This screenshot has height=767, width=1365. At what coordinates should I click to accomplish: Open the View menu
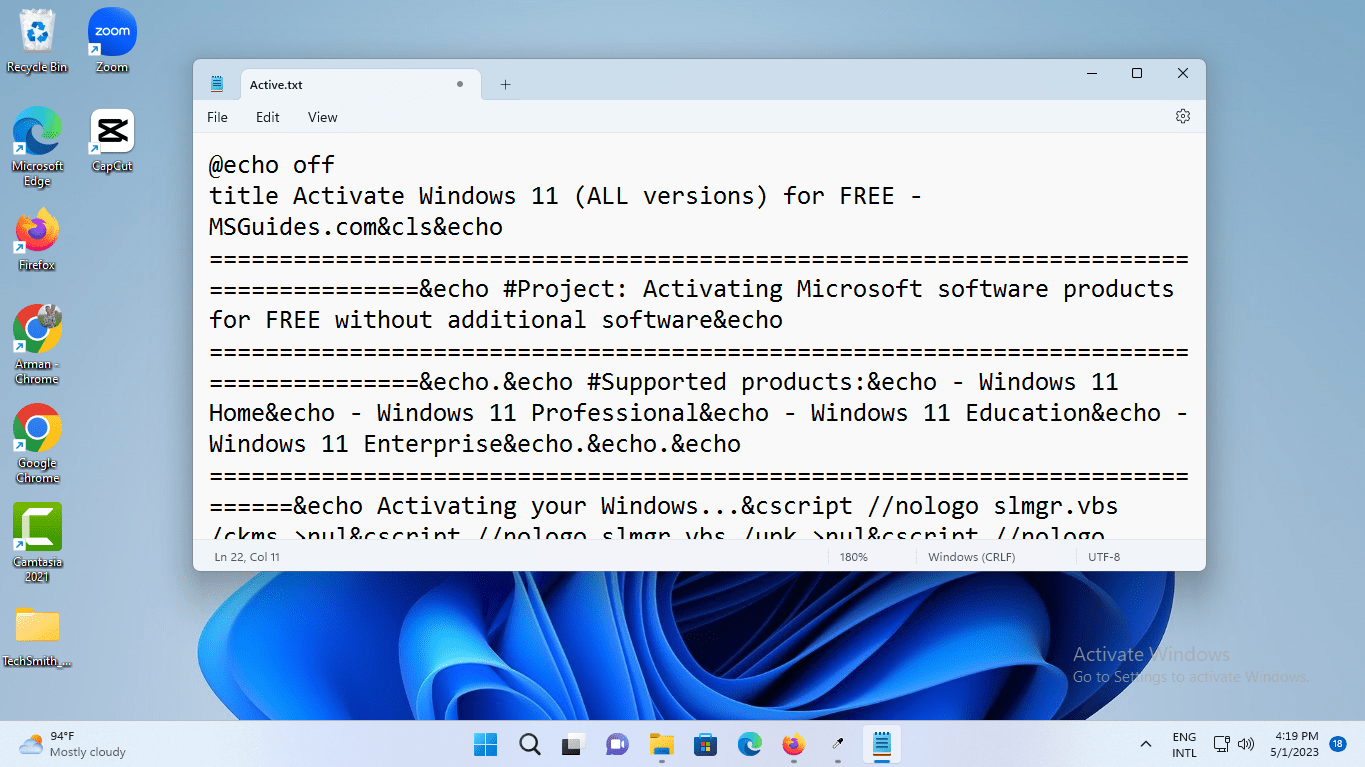point(322,117)
